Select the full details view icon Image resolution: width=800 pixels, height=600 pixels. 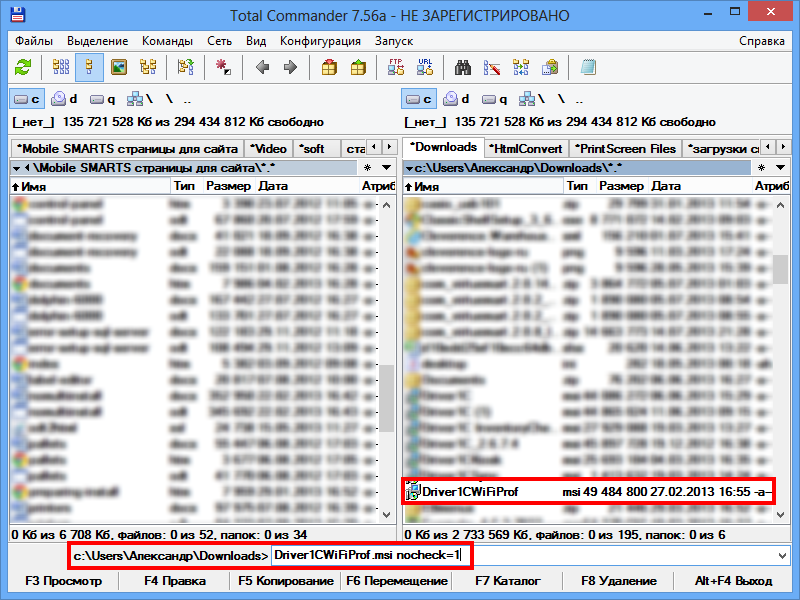point(89,67)
